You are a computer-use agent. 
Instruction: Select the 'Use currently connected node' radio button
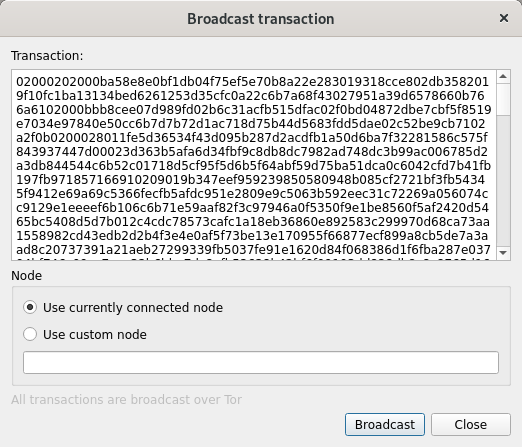[30, 307]
